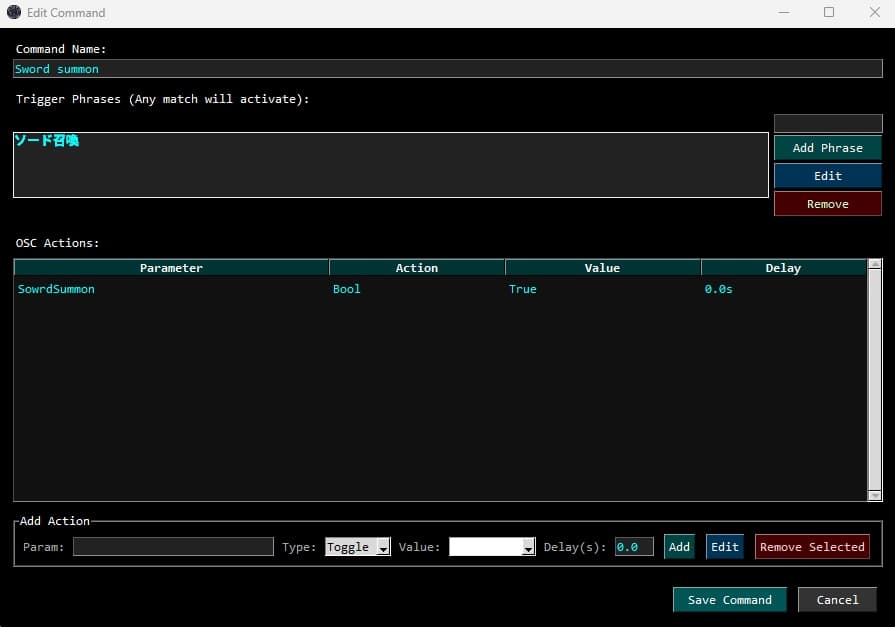The image size is (895, 627).
Task: Click the Delay column header
Action: pyautogui.click(x=782, y=268)
